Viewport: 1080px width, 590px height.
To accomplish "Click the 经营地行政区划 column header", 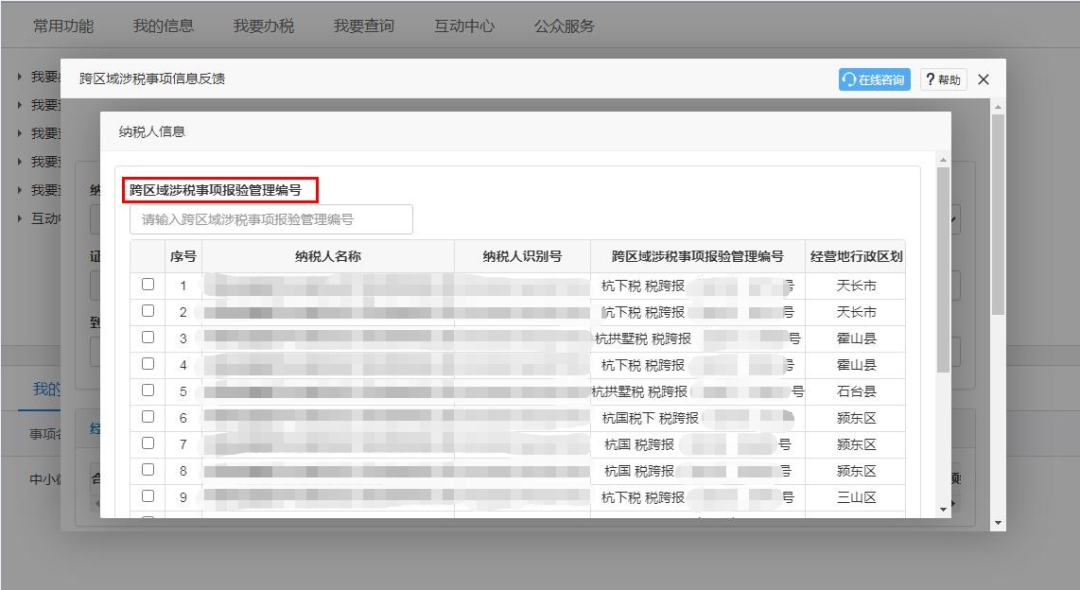I will click(x=855, y=256).
